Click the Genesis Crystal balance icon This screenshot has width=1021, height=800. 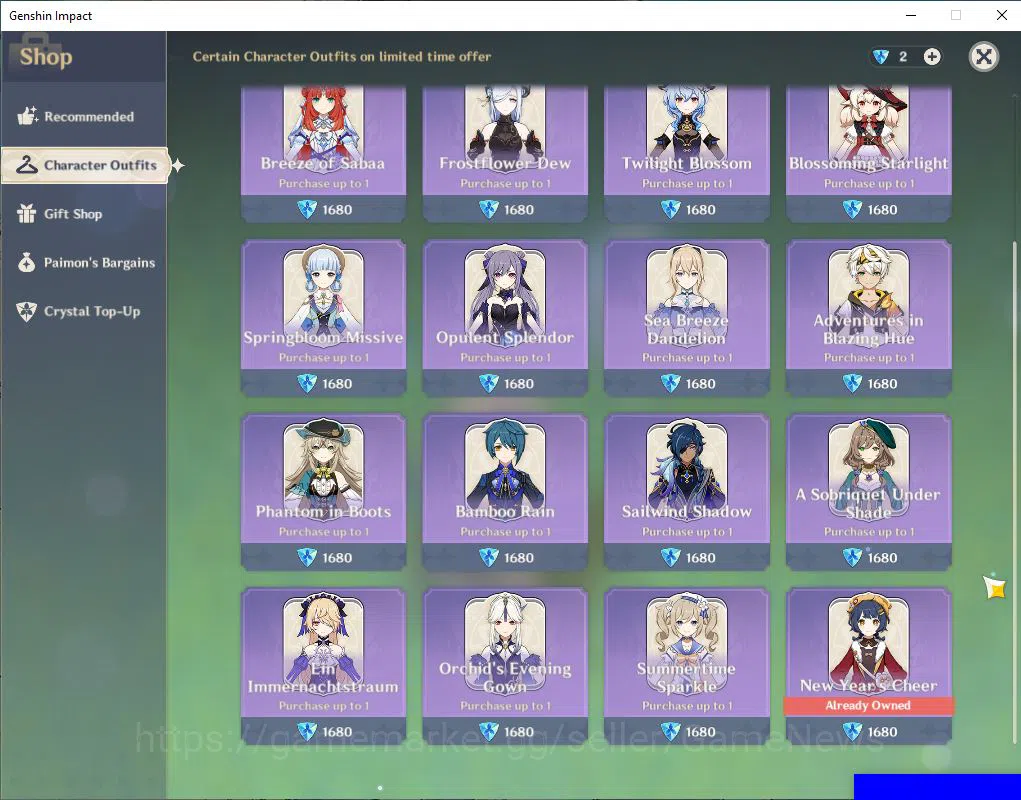pos(880,57)
